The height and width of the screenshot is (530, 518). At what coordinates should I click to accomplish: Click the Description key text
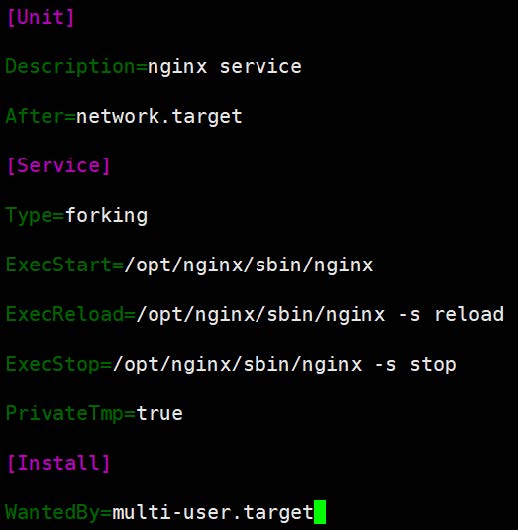pos(71,66)
